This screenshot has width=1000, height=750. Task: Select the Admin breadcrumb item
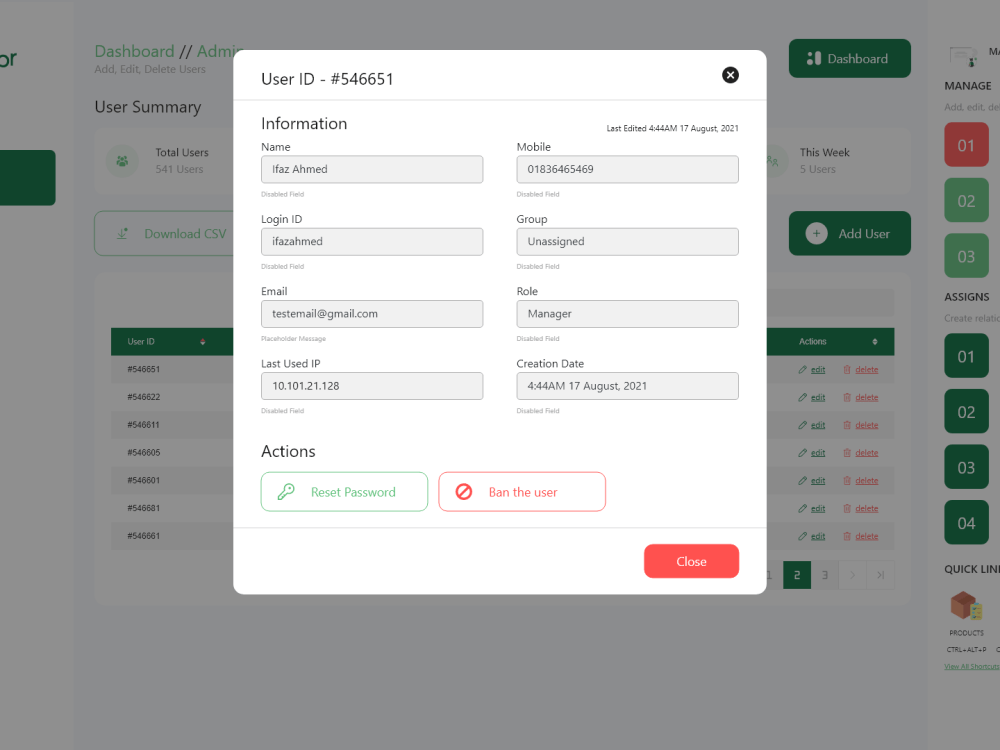tap(214, 51)
